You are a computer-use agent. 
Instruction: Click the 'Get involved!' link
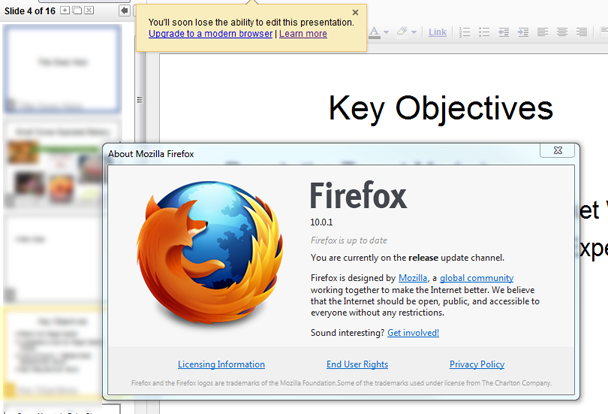(x=413, y=333)
